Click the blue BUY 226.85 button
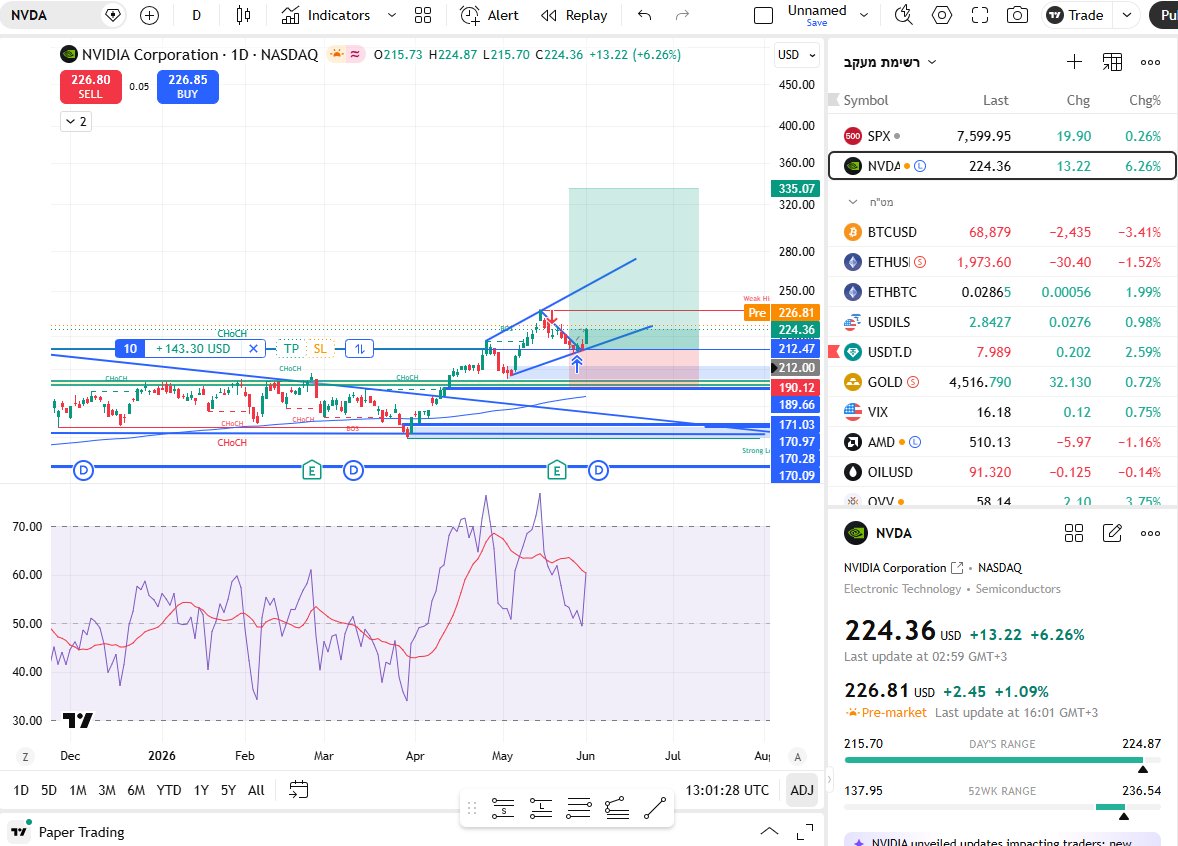The height and width of the screenshot is (846, 1178). [x=188, y=86]
